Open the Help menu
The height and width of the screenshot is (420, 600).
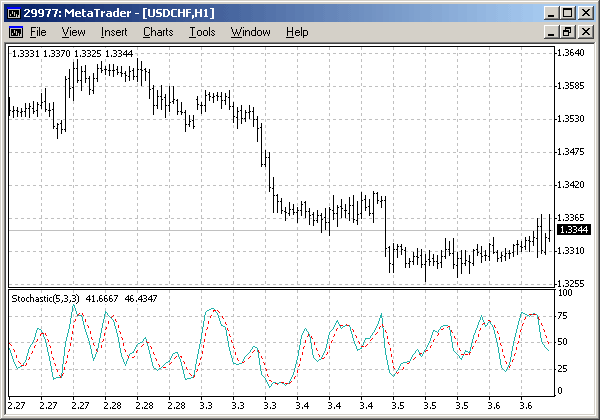coord(297,32)
